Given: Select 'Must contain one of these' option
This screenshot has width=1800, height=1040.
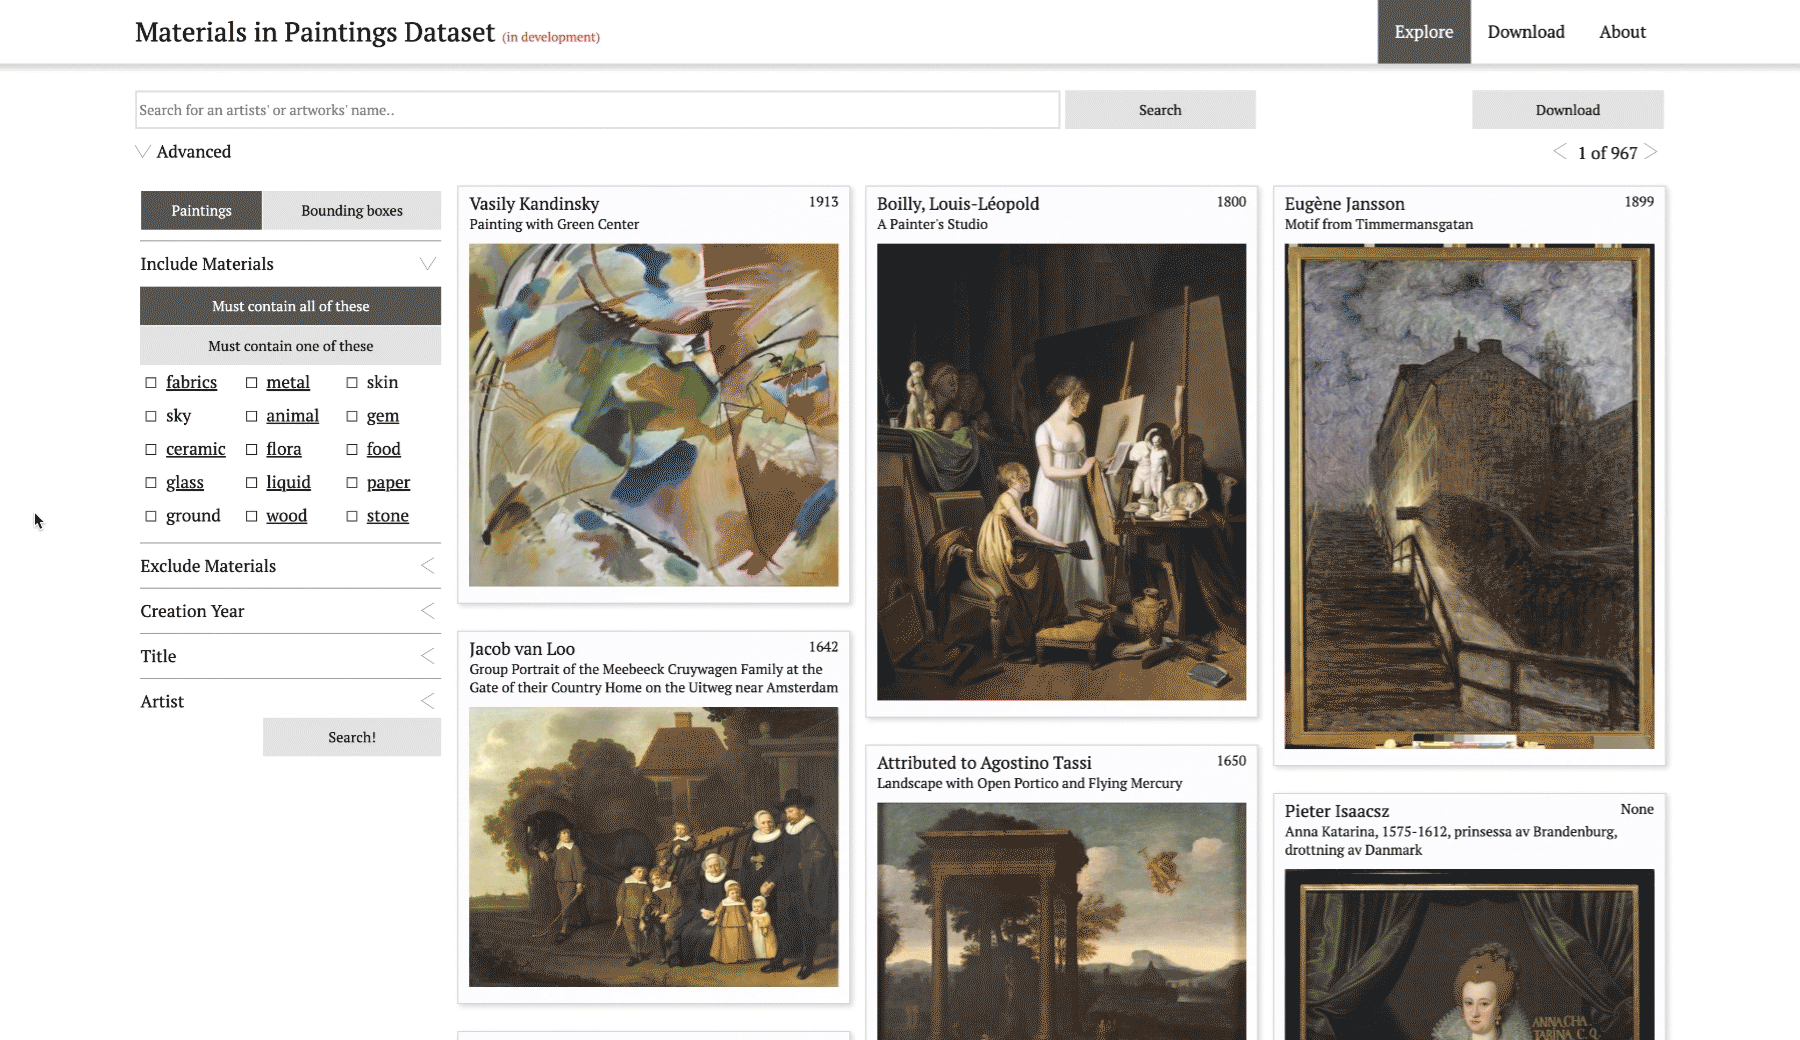Looking at the screenshot, I should (x=290, y=346).
